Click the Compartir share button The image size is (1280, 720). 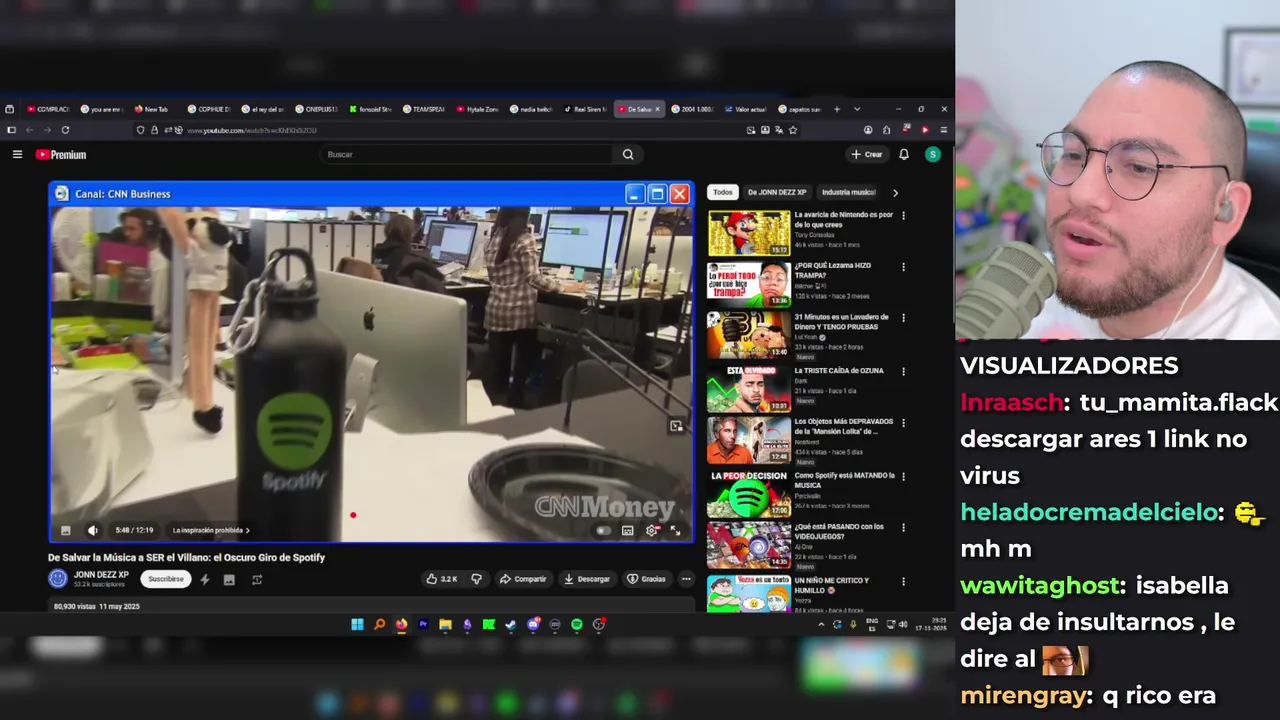(523, 579)
